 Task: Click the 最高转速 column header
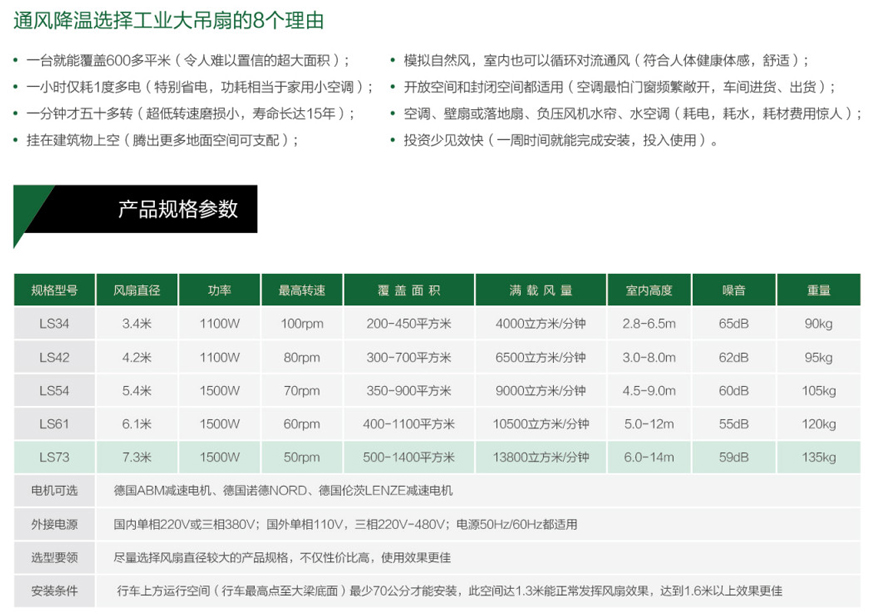pyautogui.click(x=302, y=290)
